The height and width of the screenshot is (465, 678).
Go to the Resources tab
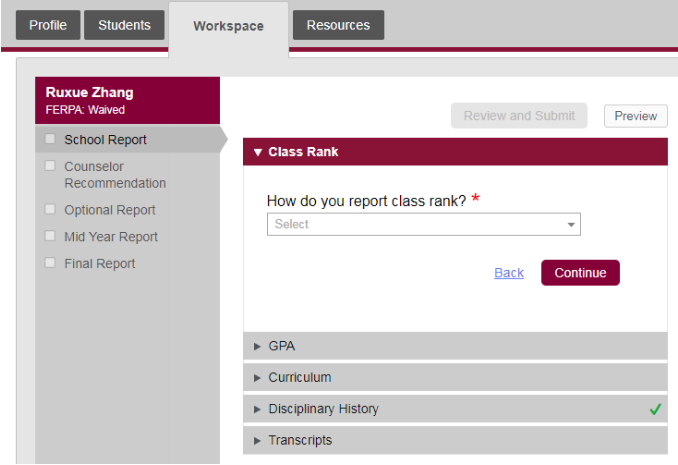338,25
